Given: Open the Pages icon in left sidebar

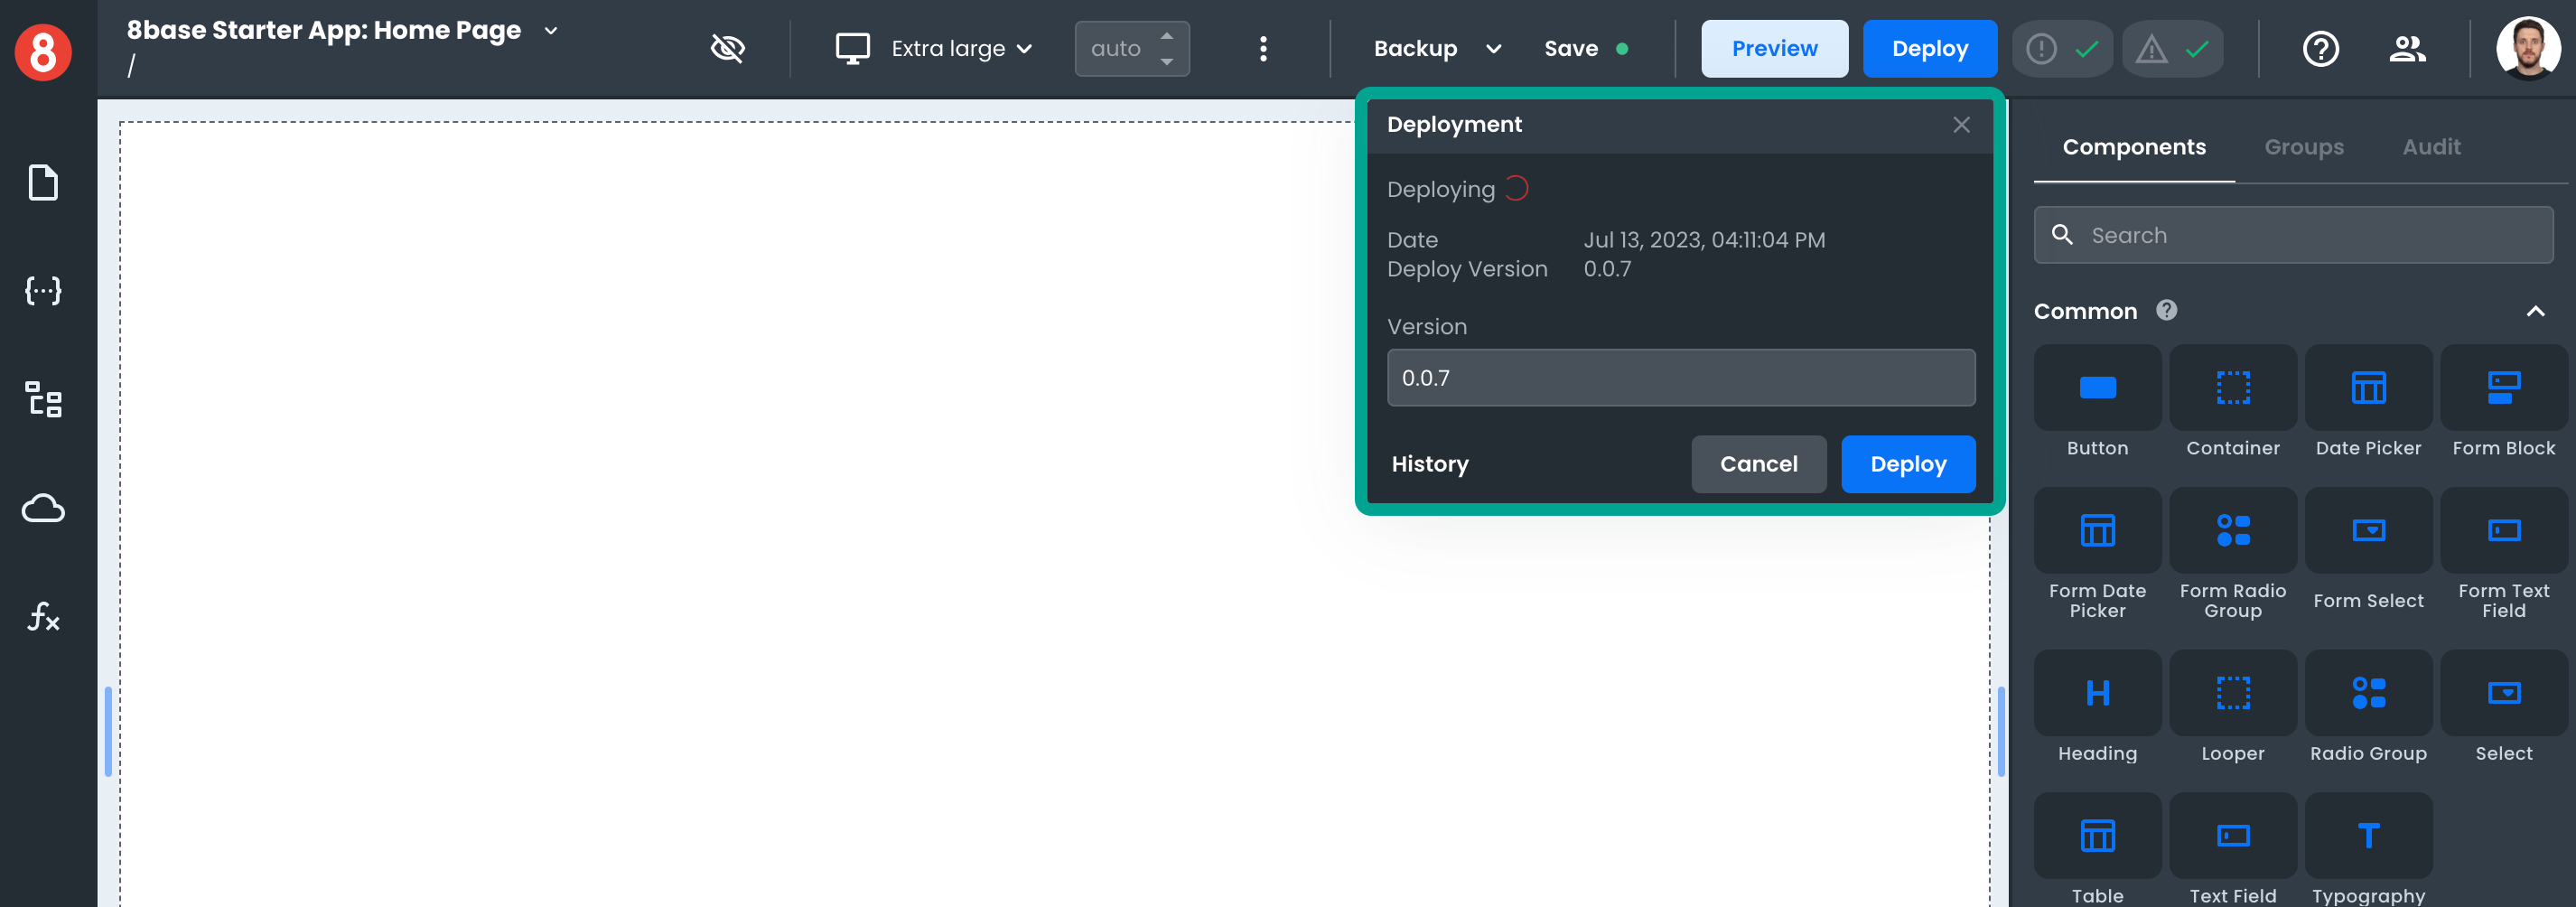Looking at the screenshot, I should pyautogui.click(x=43, y=183).
